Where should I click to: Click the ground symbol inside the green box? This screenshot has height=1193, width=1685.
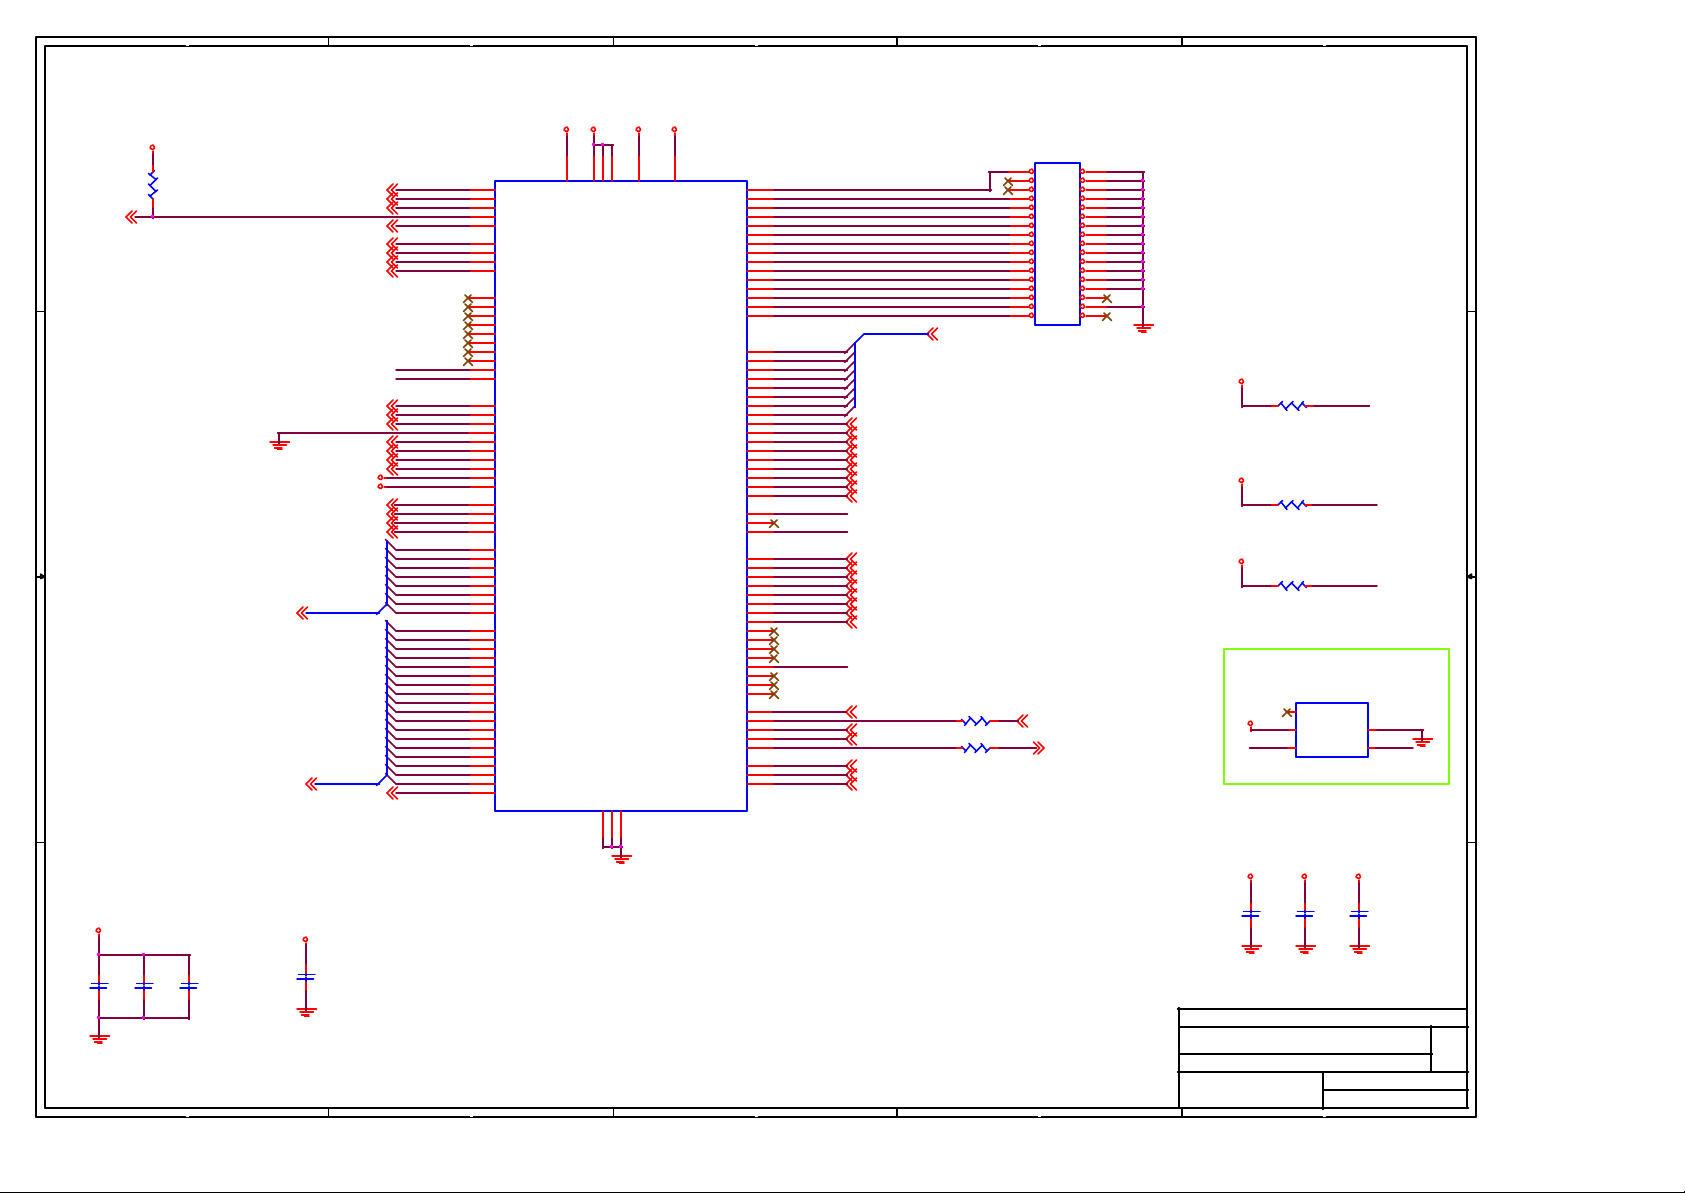pos(1423,741)
